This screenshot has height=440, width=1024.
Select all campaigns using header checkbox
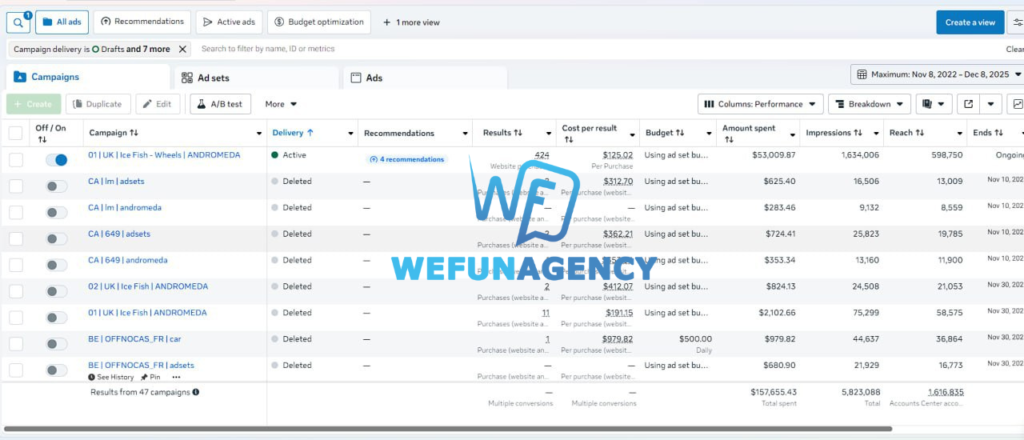16,133
